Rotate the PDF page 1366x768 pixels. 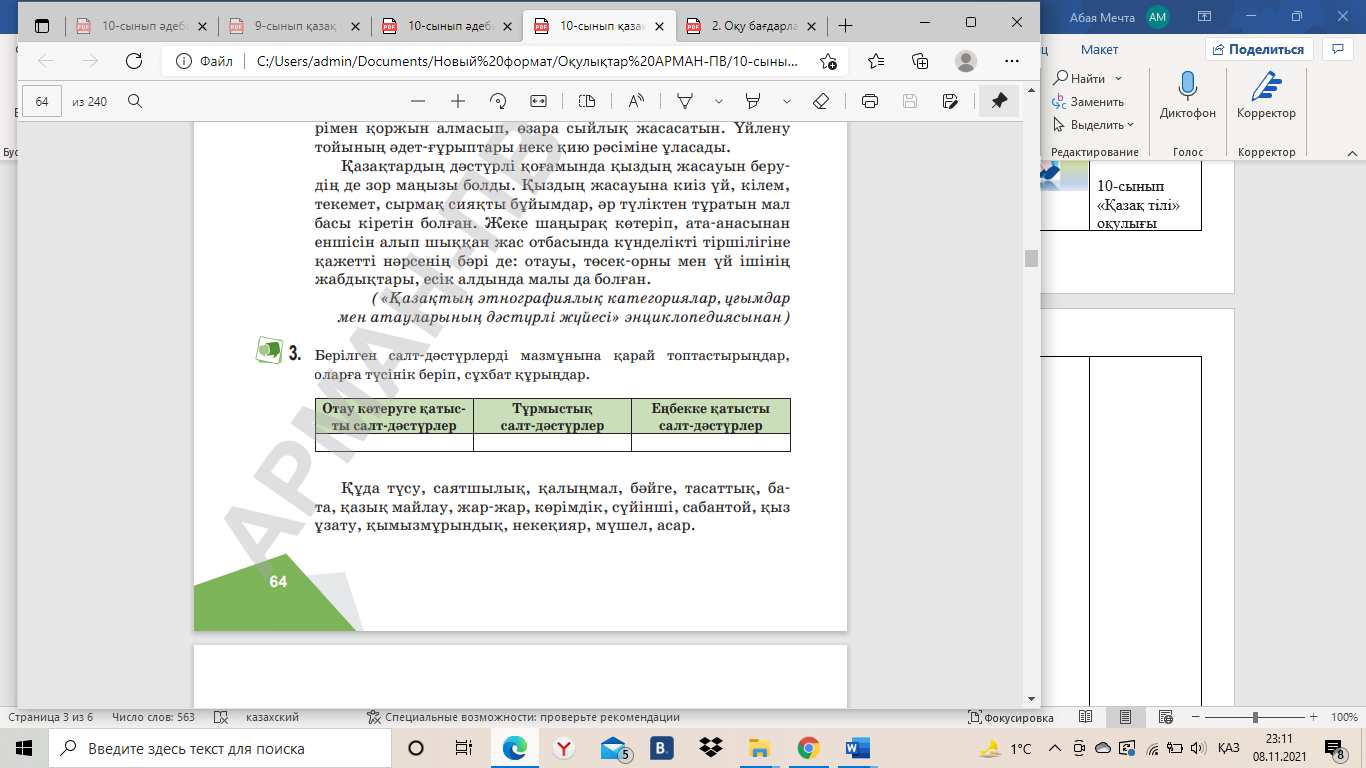click(x=498, y=101)
